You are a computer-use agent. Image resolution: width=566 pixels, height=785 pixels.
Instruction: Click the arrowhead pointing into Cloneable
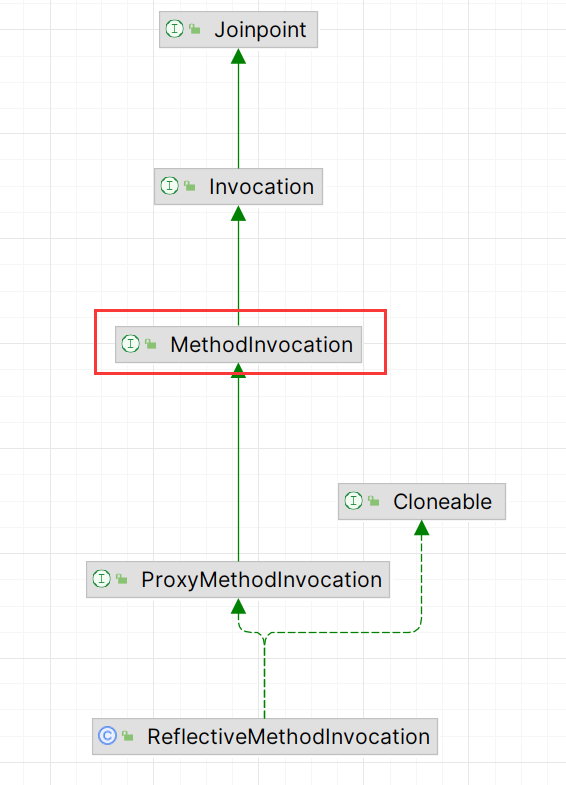[x=422, y=528]
